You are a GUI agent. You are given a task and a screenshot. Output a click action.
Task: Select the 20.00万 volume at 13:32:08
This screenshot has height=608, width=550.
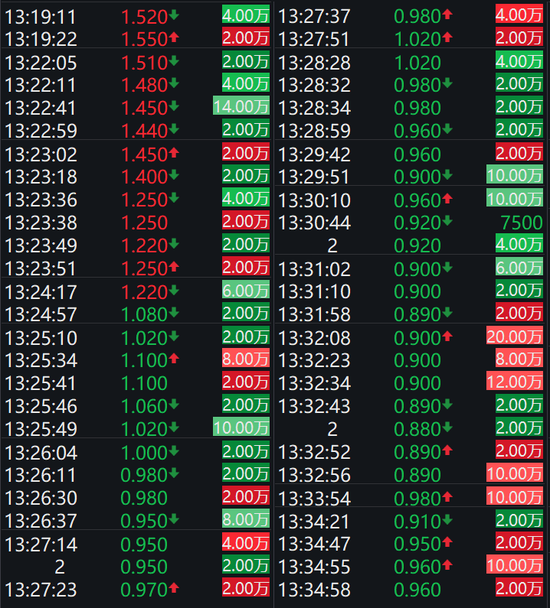pyautogui.click(x=515, y=336)
